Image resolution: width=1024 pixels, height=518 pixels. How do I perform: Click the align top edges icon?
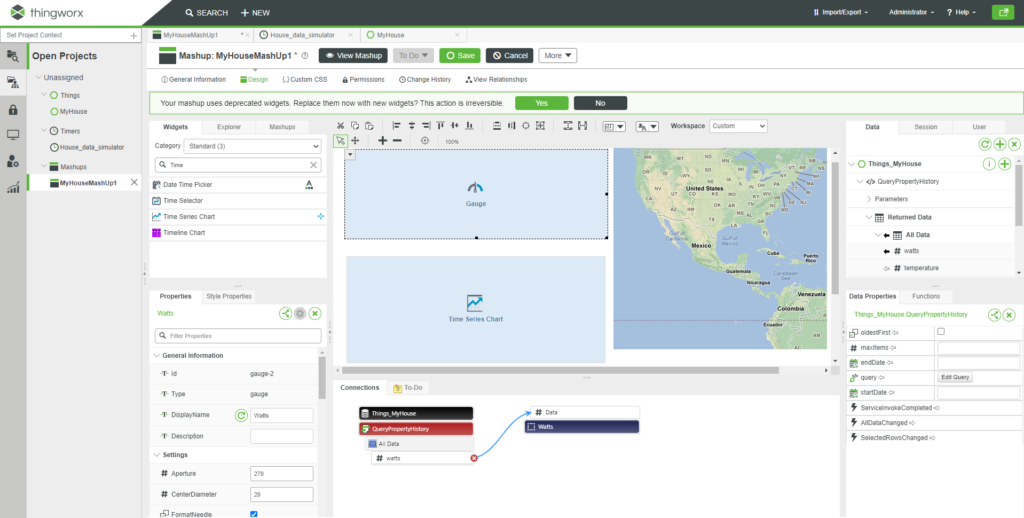[x=440, y=126]
